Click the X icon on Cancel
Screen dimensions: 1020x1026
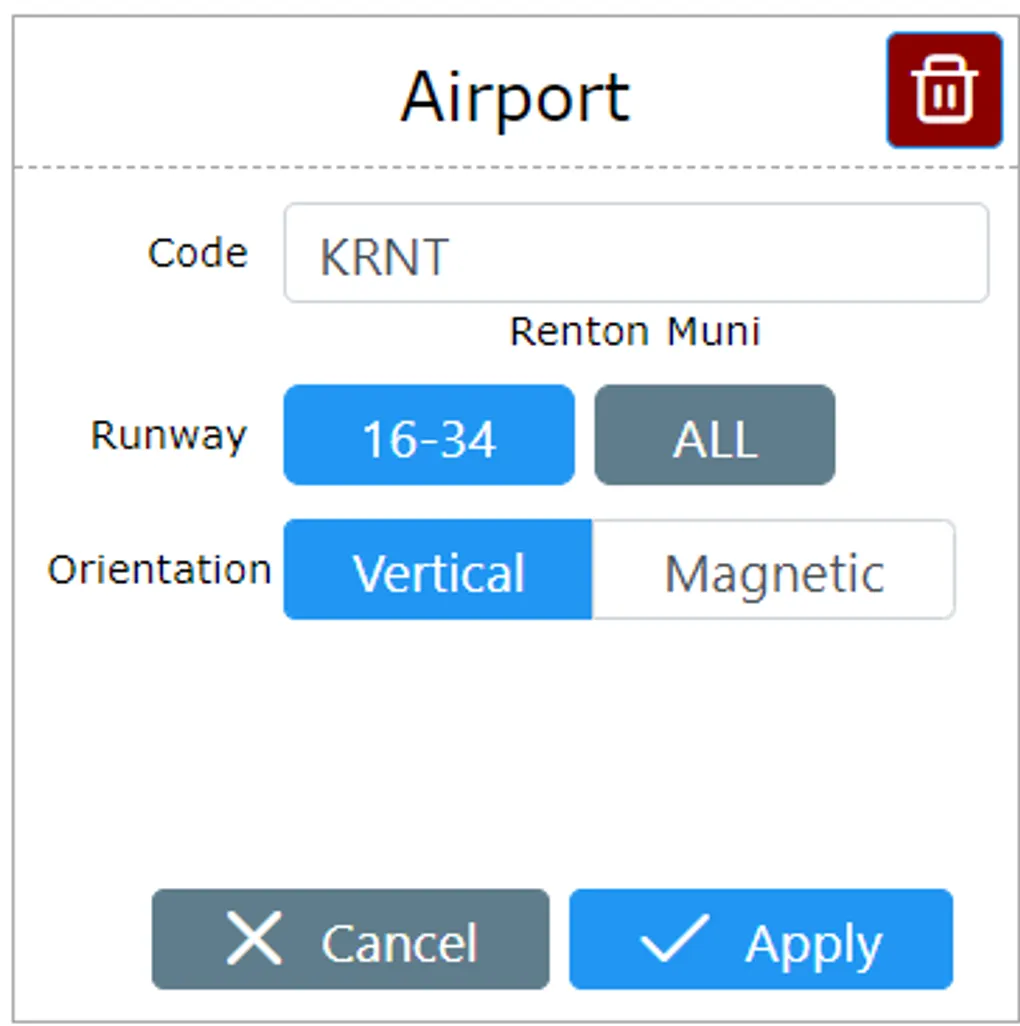pyautogui.click(x=254, y=939)
